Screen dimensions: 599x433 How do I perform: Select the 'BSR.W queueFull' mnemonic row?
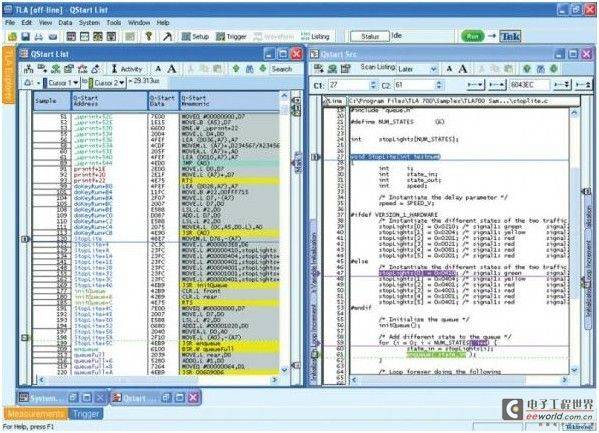[x=229, y=349]
